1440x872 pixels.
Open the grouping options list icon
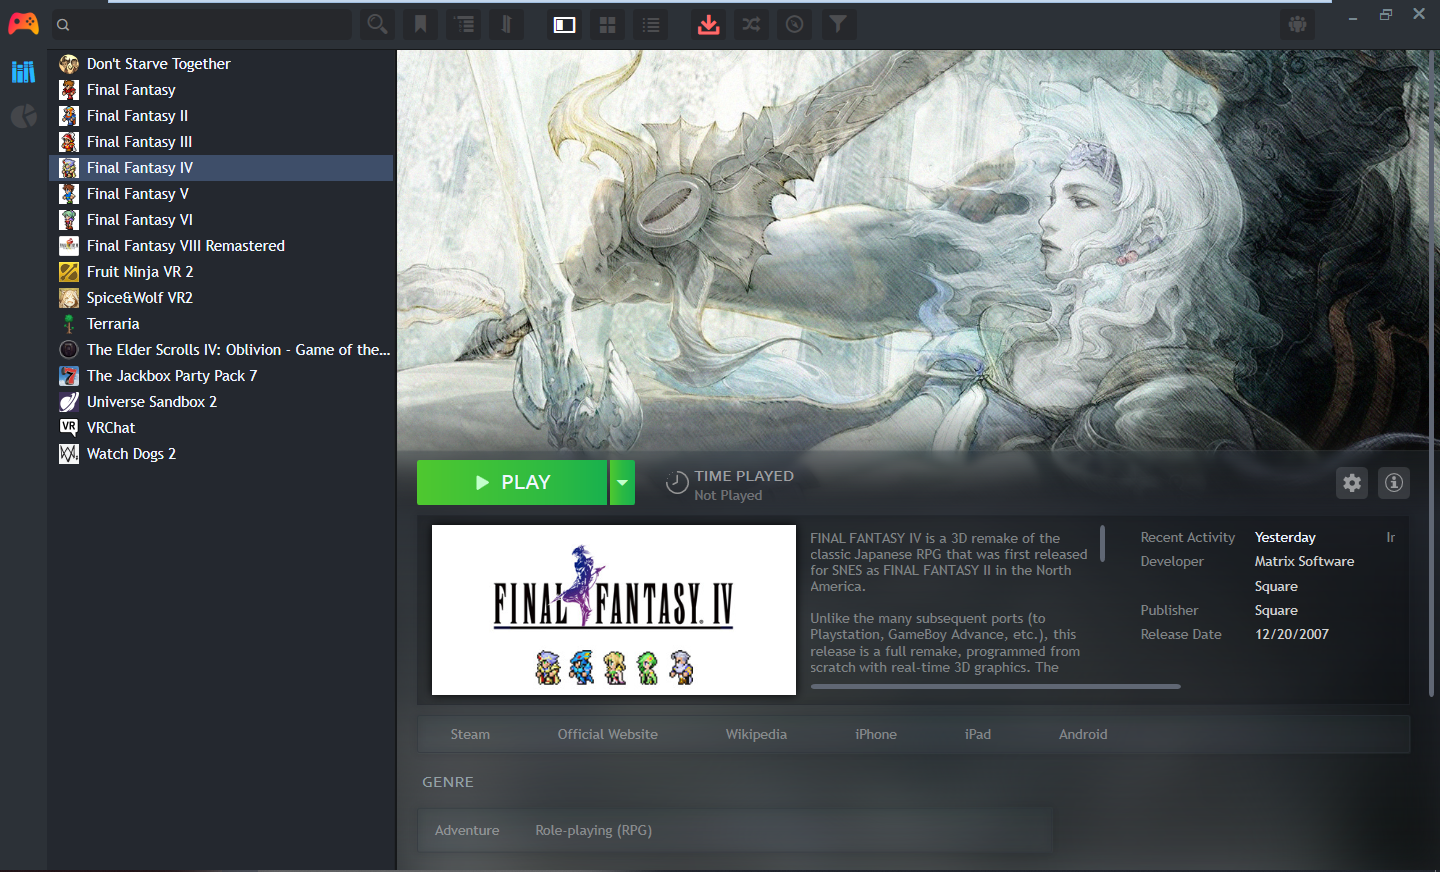[x=464, y=25]
